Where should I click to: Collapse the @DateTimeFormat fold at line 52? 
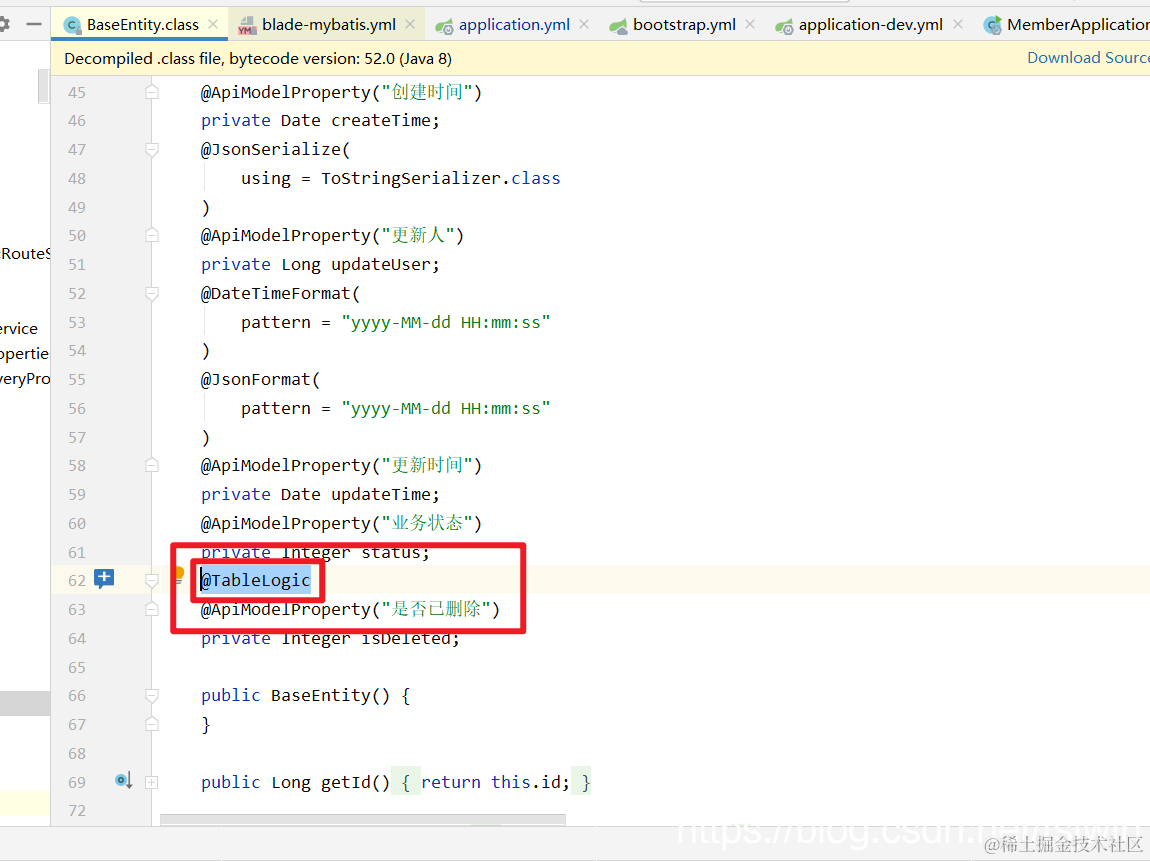click(x=152, y=293)
